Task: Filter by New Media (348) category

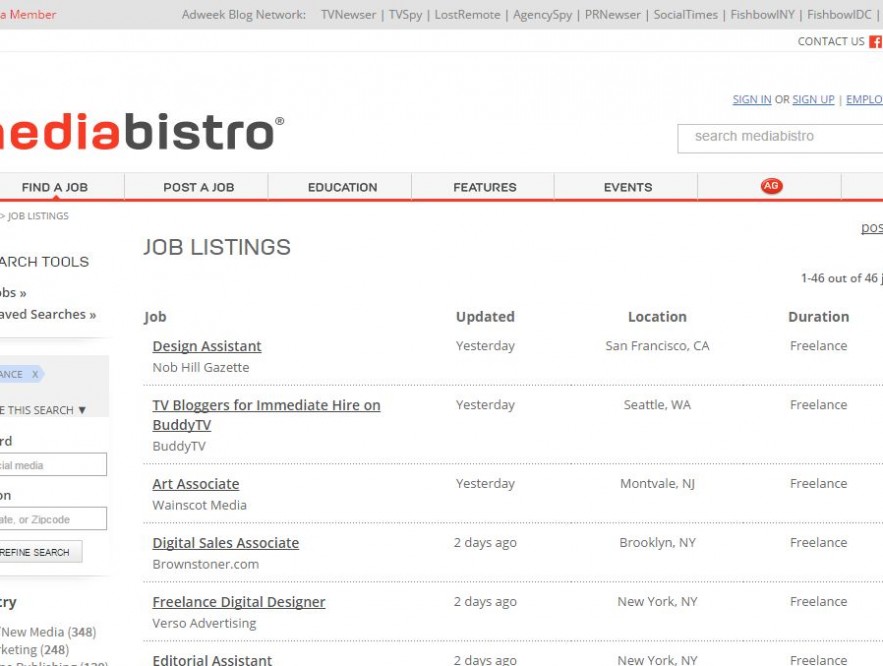Action: (x=48, y=632)
